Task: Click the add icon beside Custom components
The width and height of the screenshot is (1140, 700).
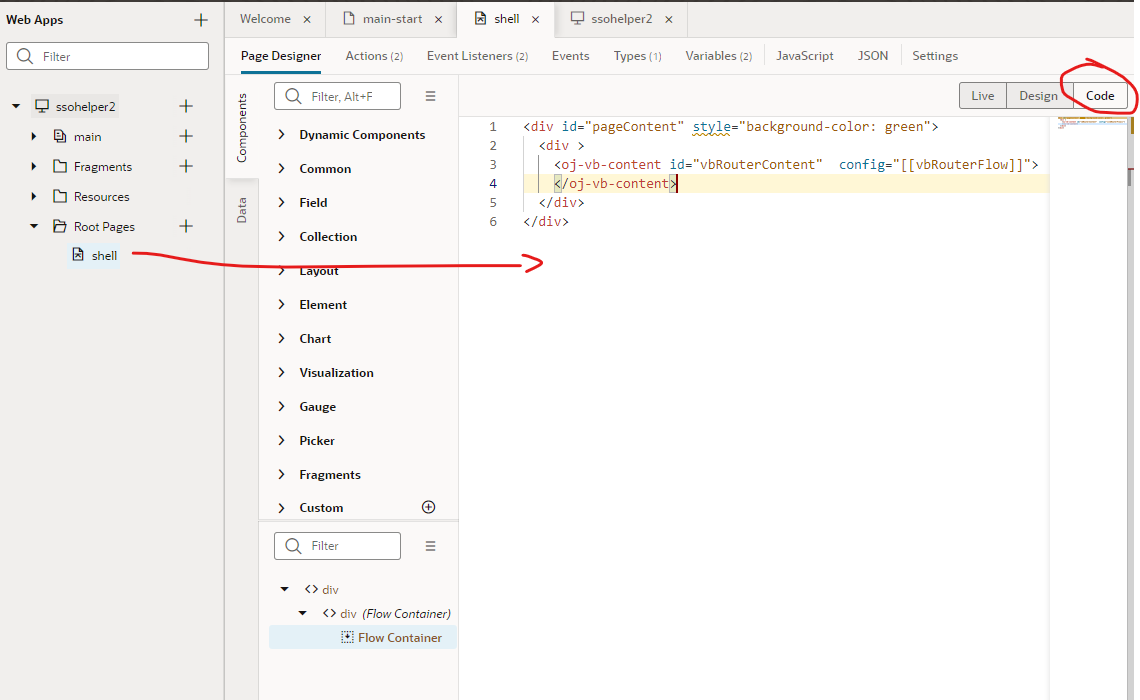Action: pyautogui.click(x=429, y=507)
